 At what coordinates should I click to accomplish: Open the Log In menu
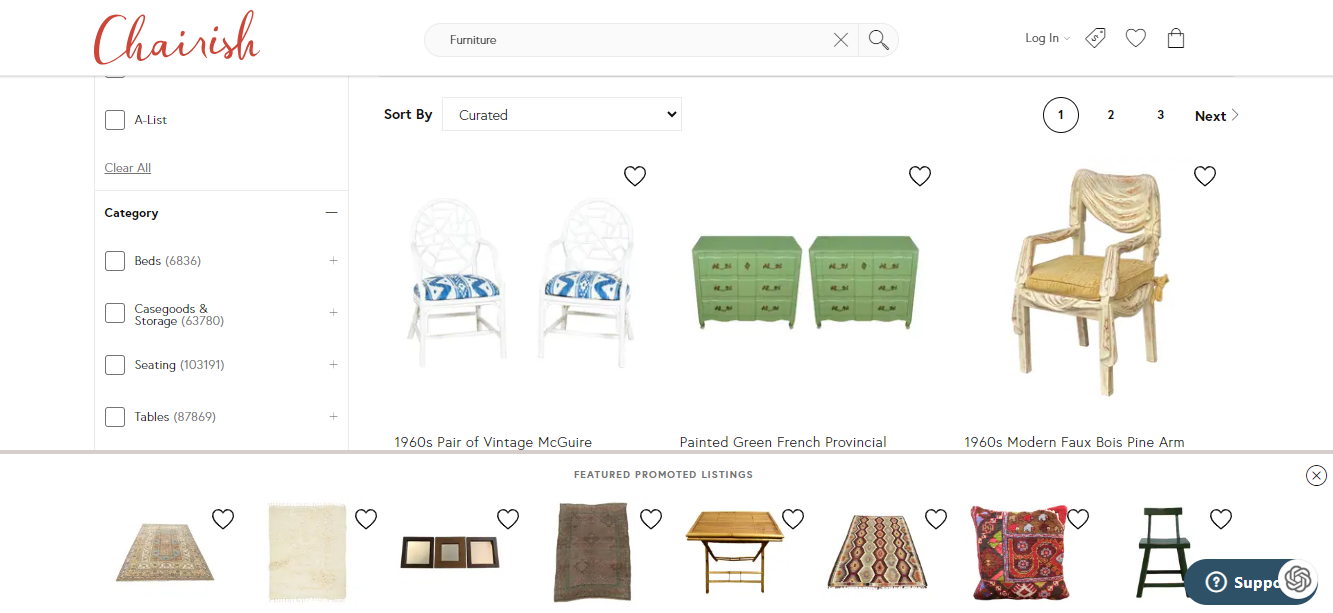pyautogui.click(x=1047, y=38)
